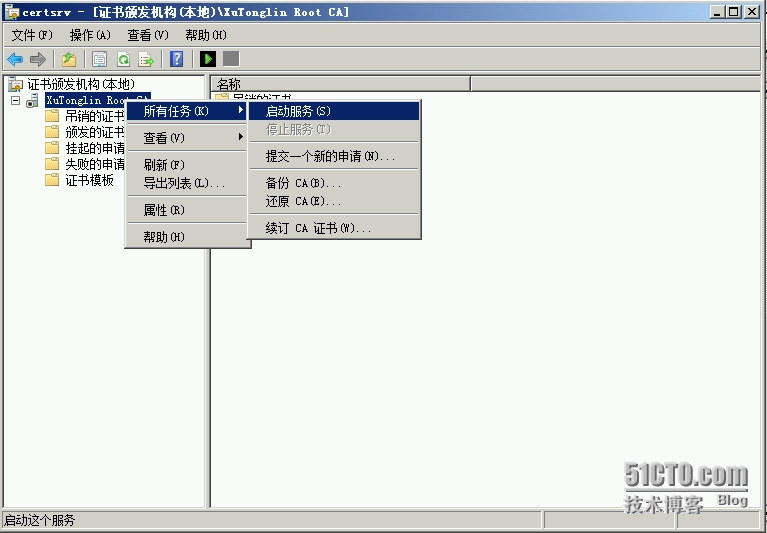Choose 续订 CA 证书(W)... entry
This screenshot has width=767, height=533.
coord(335,228)
